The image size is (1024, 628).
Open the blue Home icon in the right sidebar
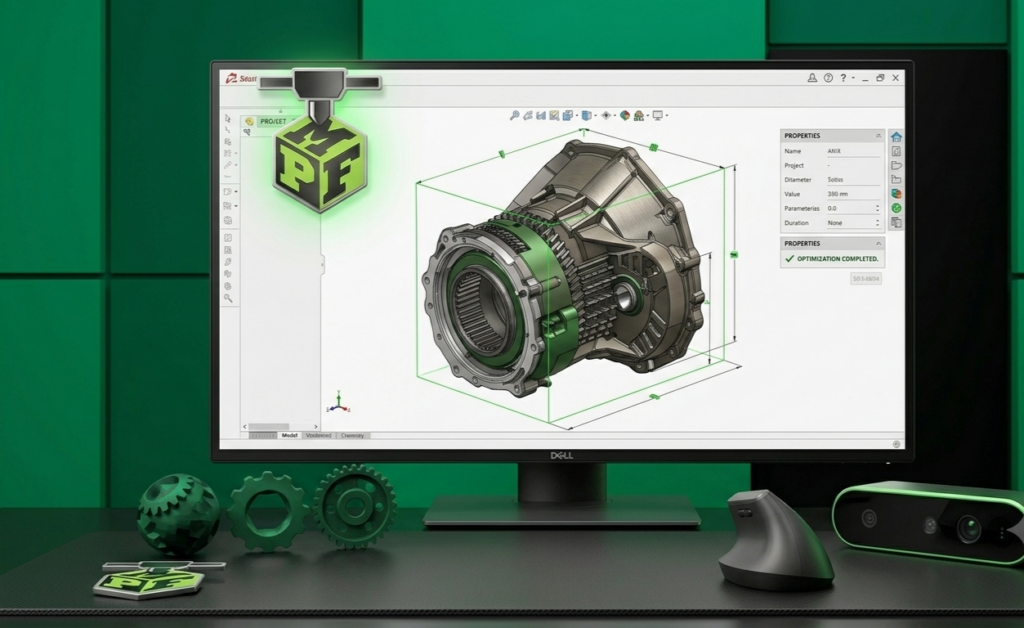pos(897,137)
